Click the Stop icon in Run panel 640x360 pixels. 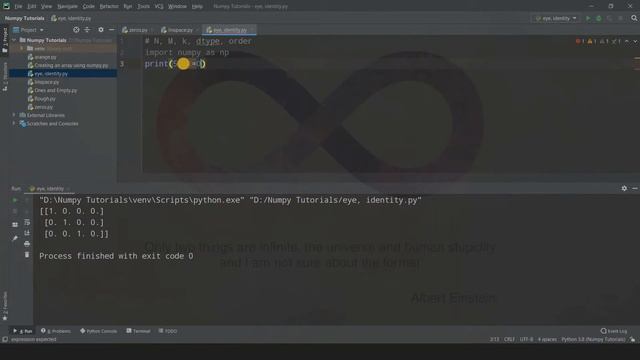pos(15,211)
